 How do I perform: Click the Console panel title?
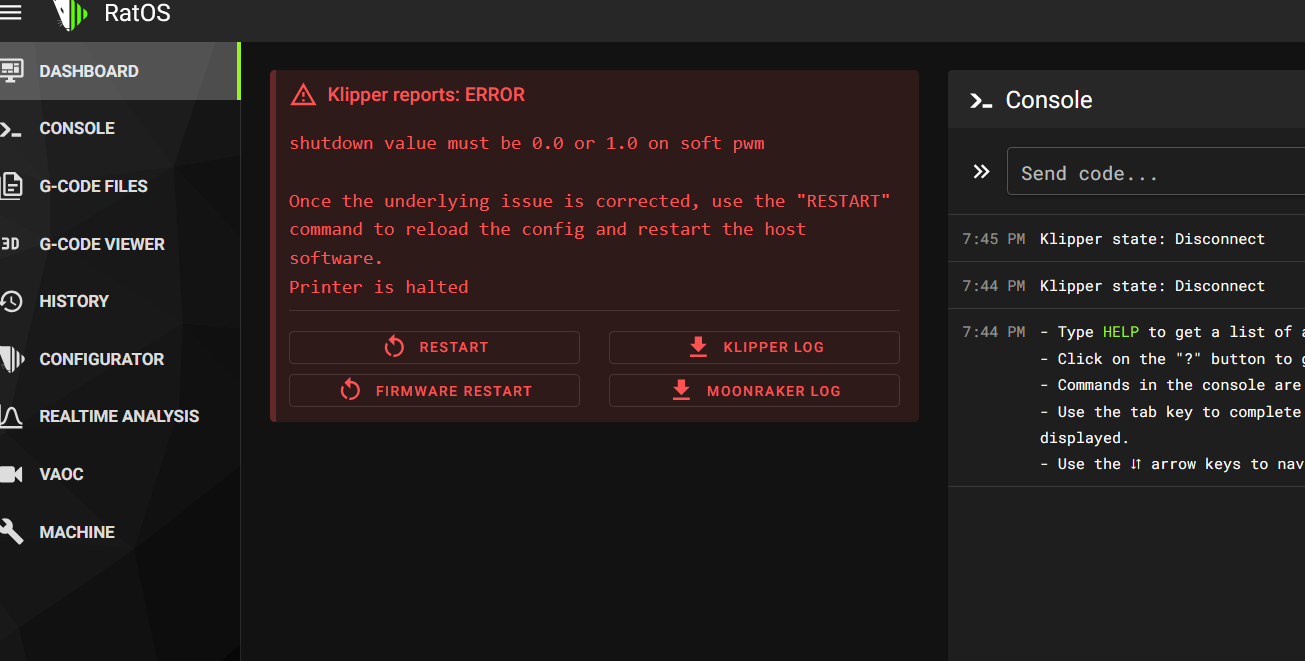(x=1049, y=100)
